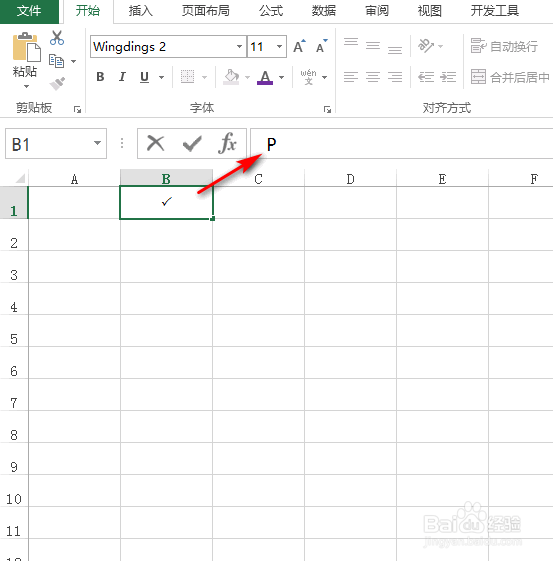Click the Copy icon

coord(57,61)
